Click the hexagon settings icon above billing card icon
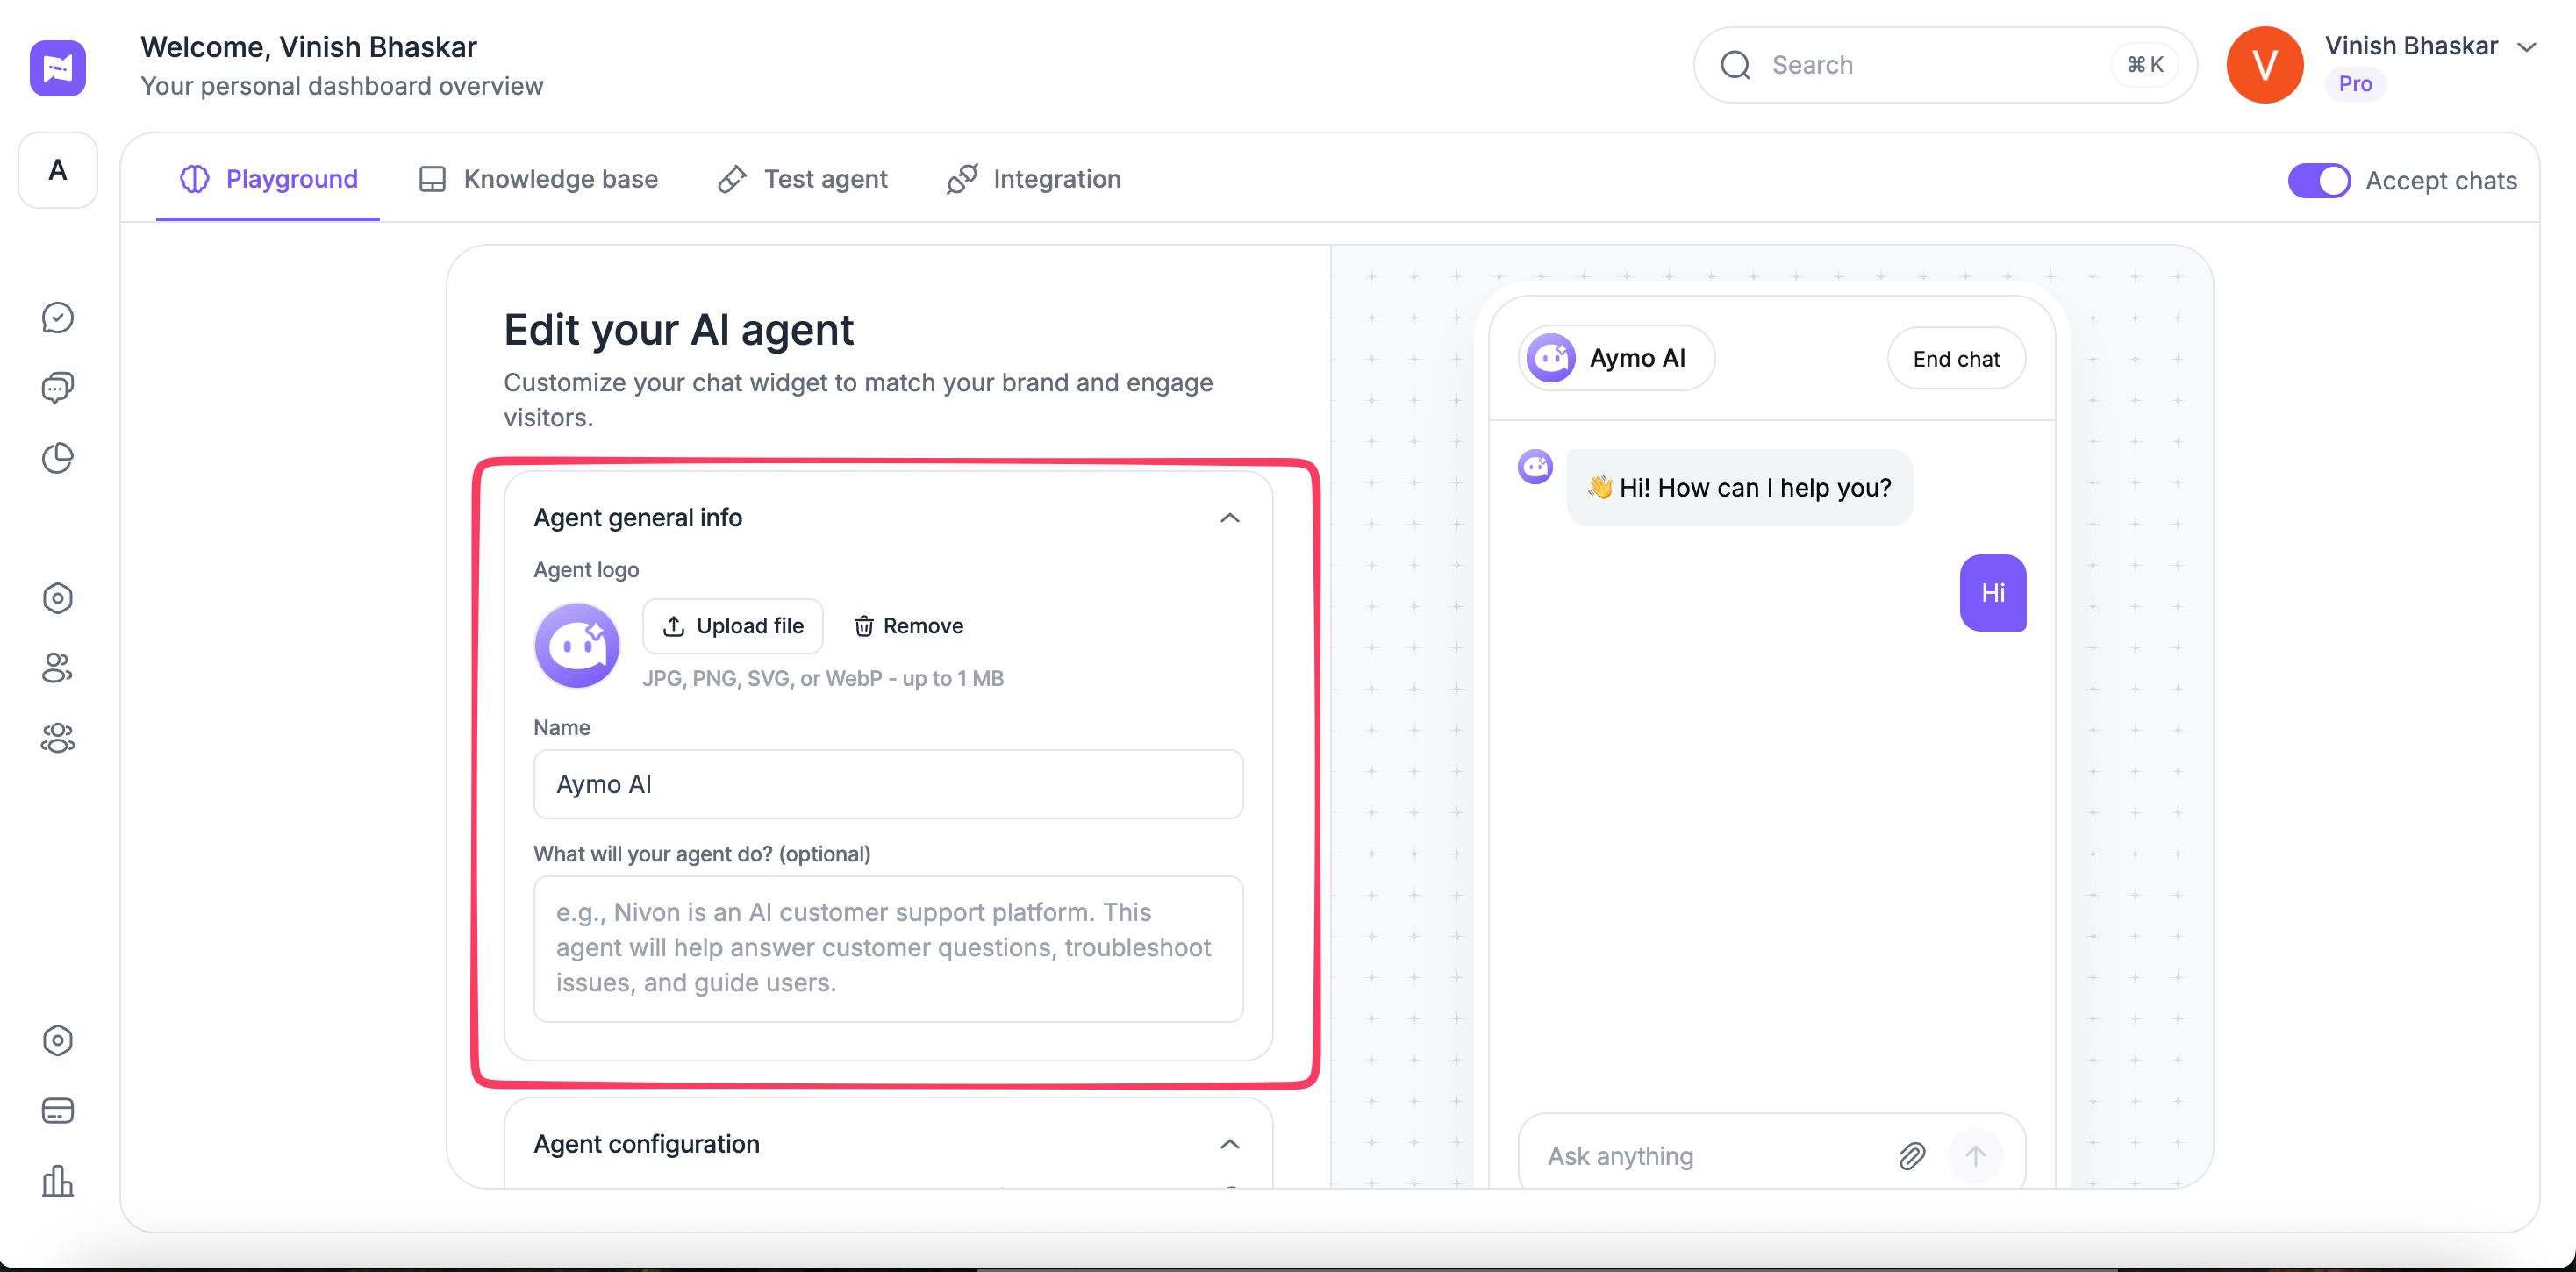Image resolution: width=2576 pixels, height=1272 pixels. (x=58, y=1040)
